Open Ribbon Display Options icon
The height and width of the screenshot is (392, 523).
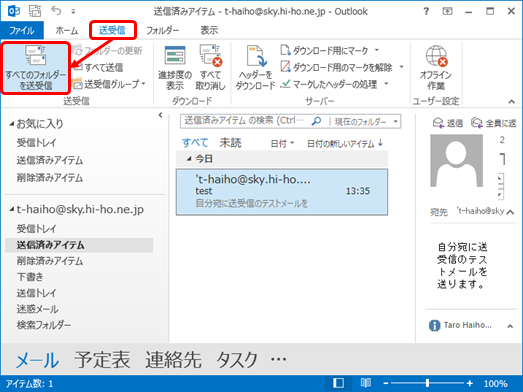click(447, 11)
